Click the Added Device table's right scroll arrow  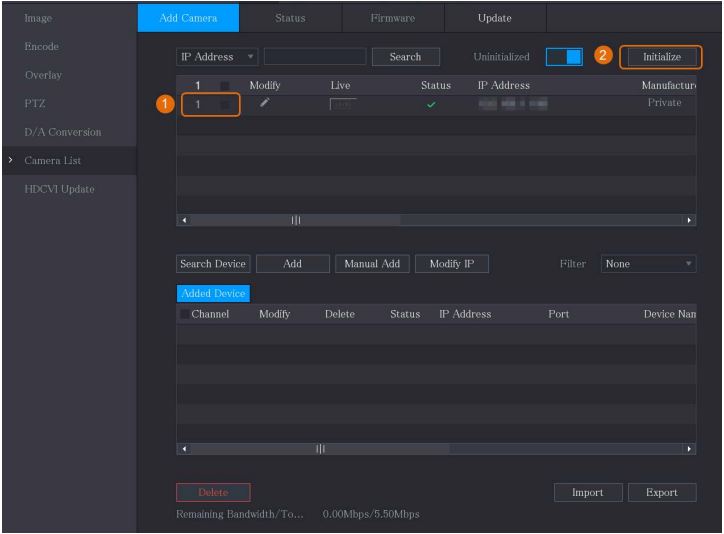[x=689, y=449]
